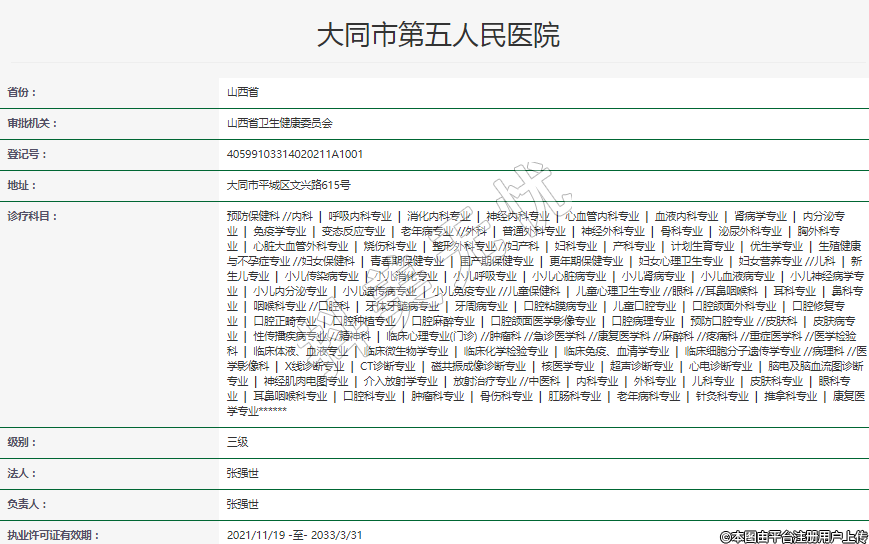Click the hospital level value 三级
869x544 pixels.
[237, 440]
